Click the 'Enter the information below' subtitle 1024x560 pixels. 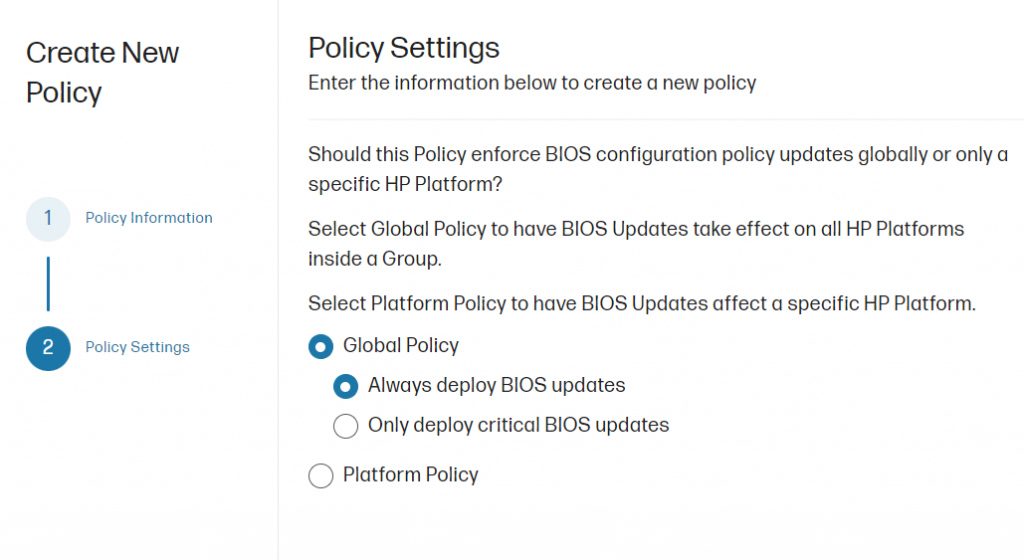tap(531, 83)
